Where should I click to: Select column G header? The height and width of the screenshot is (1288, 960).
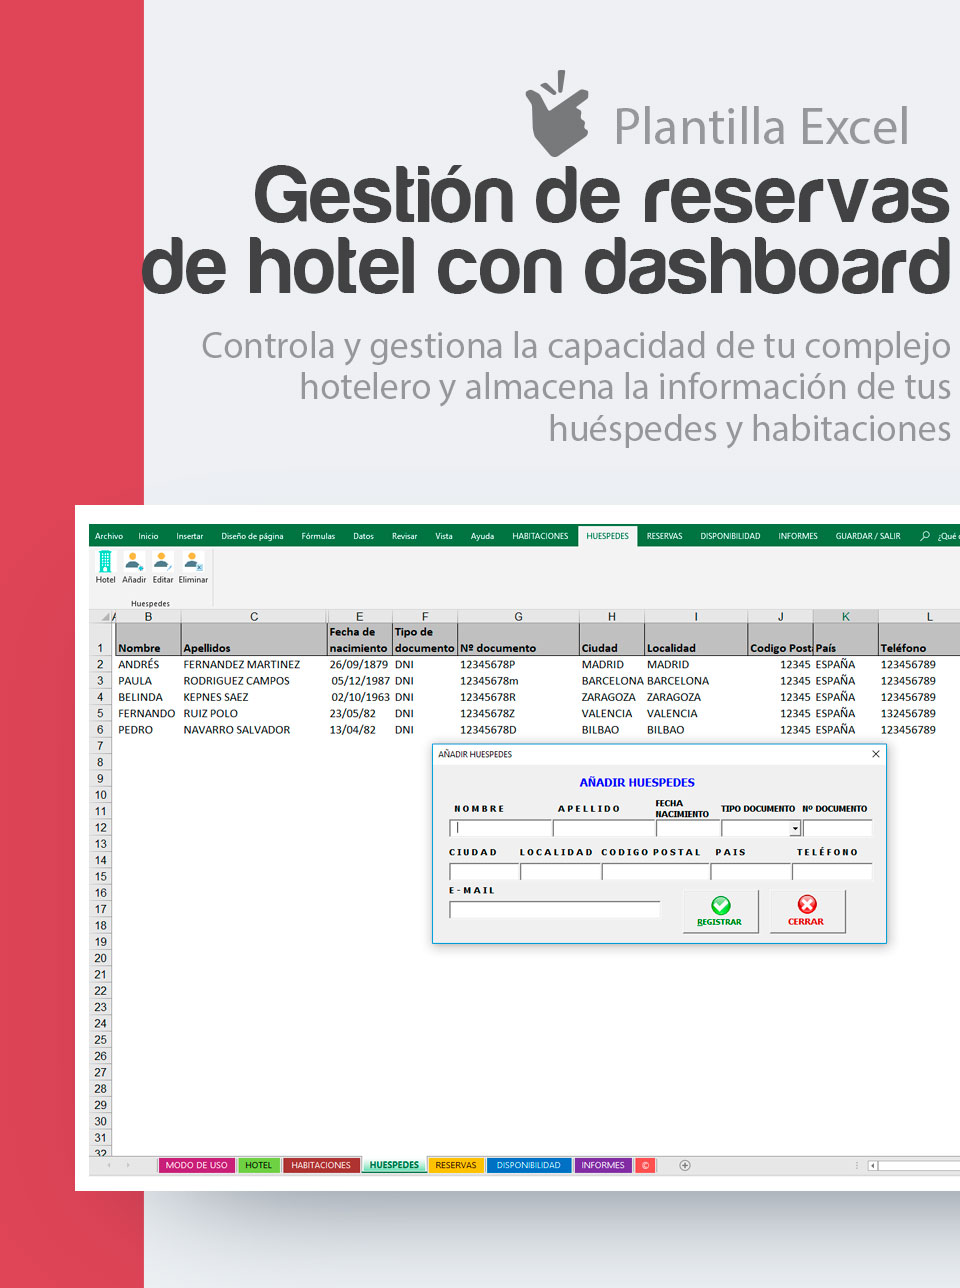[x=518, y=616]
